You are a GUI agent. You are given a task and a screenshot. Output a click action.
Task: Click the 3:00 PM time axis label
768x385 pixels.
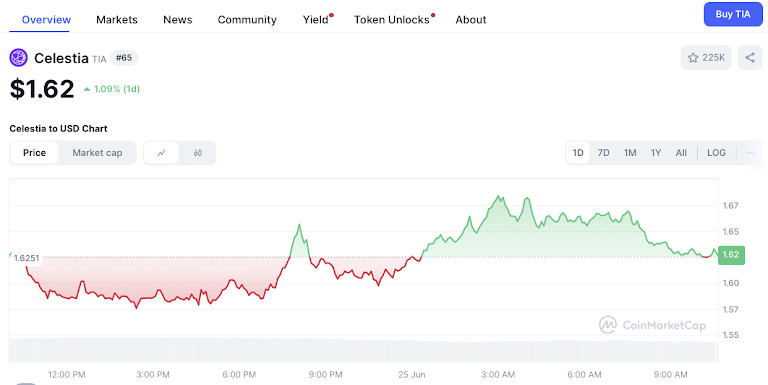[x=153, y=375]
